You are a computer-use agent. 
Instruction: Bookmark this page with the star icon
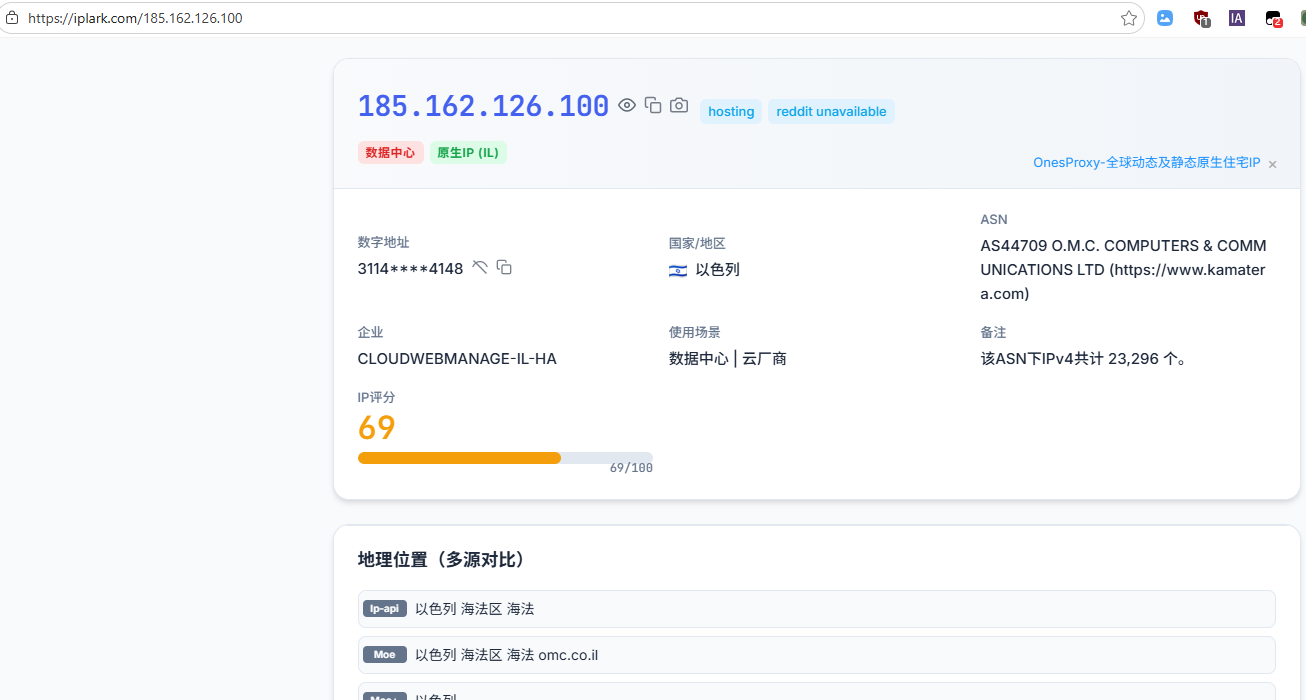pyautogui.click(x=1129, y=18)
